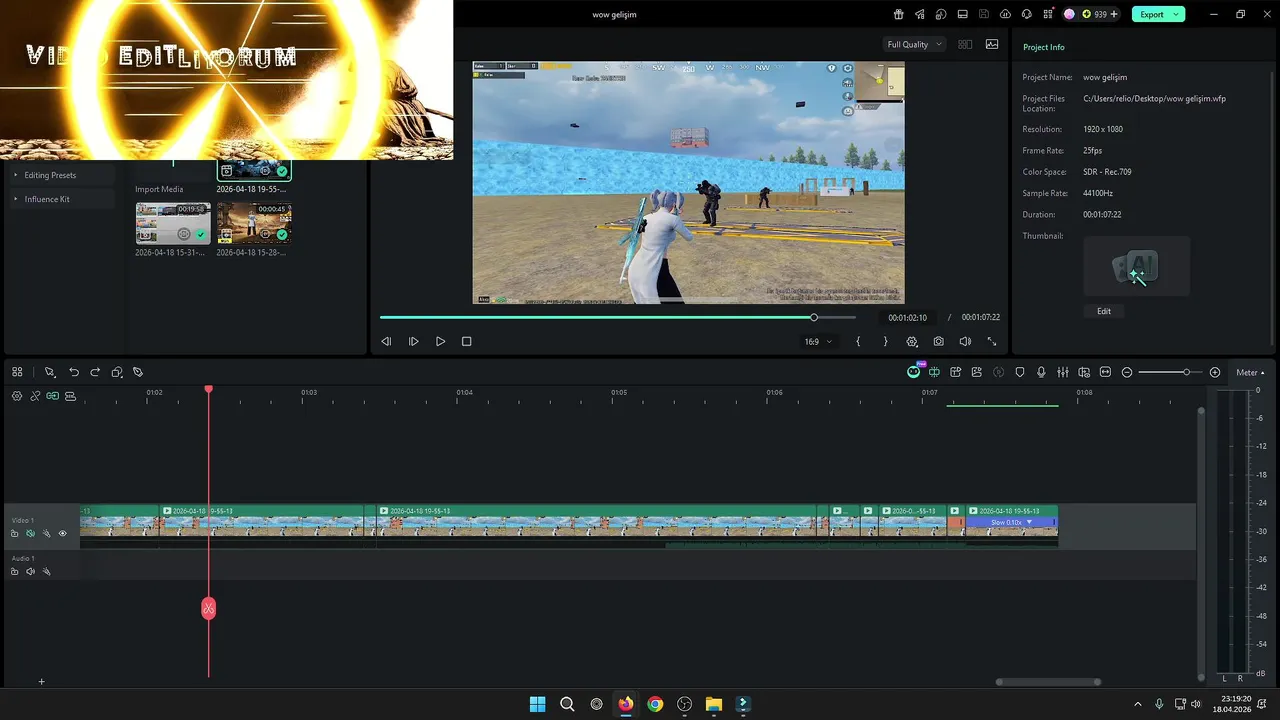
Task: Redo the last action
Action: coord(95,372)
